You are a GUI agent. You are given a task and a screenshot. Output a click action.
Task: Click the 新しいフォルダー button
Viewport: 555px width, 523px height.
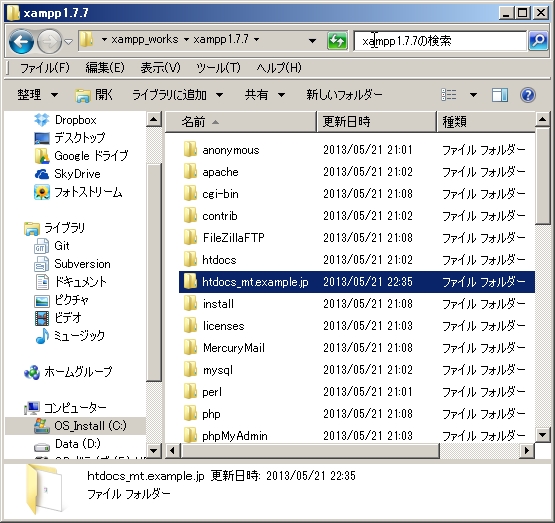pyautogui.click(x=344, y=95)
